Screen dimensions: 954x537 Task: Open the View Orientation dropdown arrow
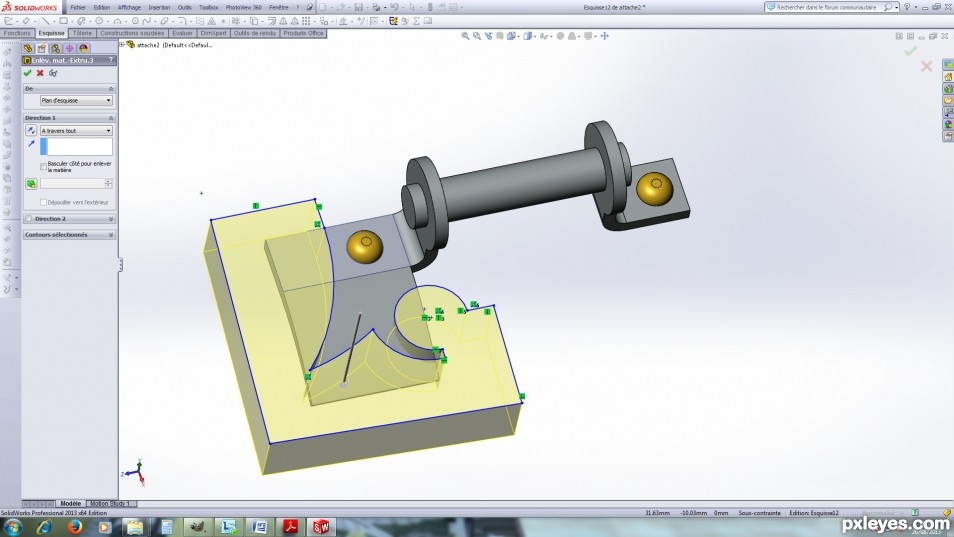point(518,36)
